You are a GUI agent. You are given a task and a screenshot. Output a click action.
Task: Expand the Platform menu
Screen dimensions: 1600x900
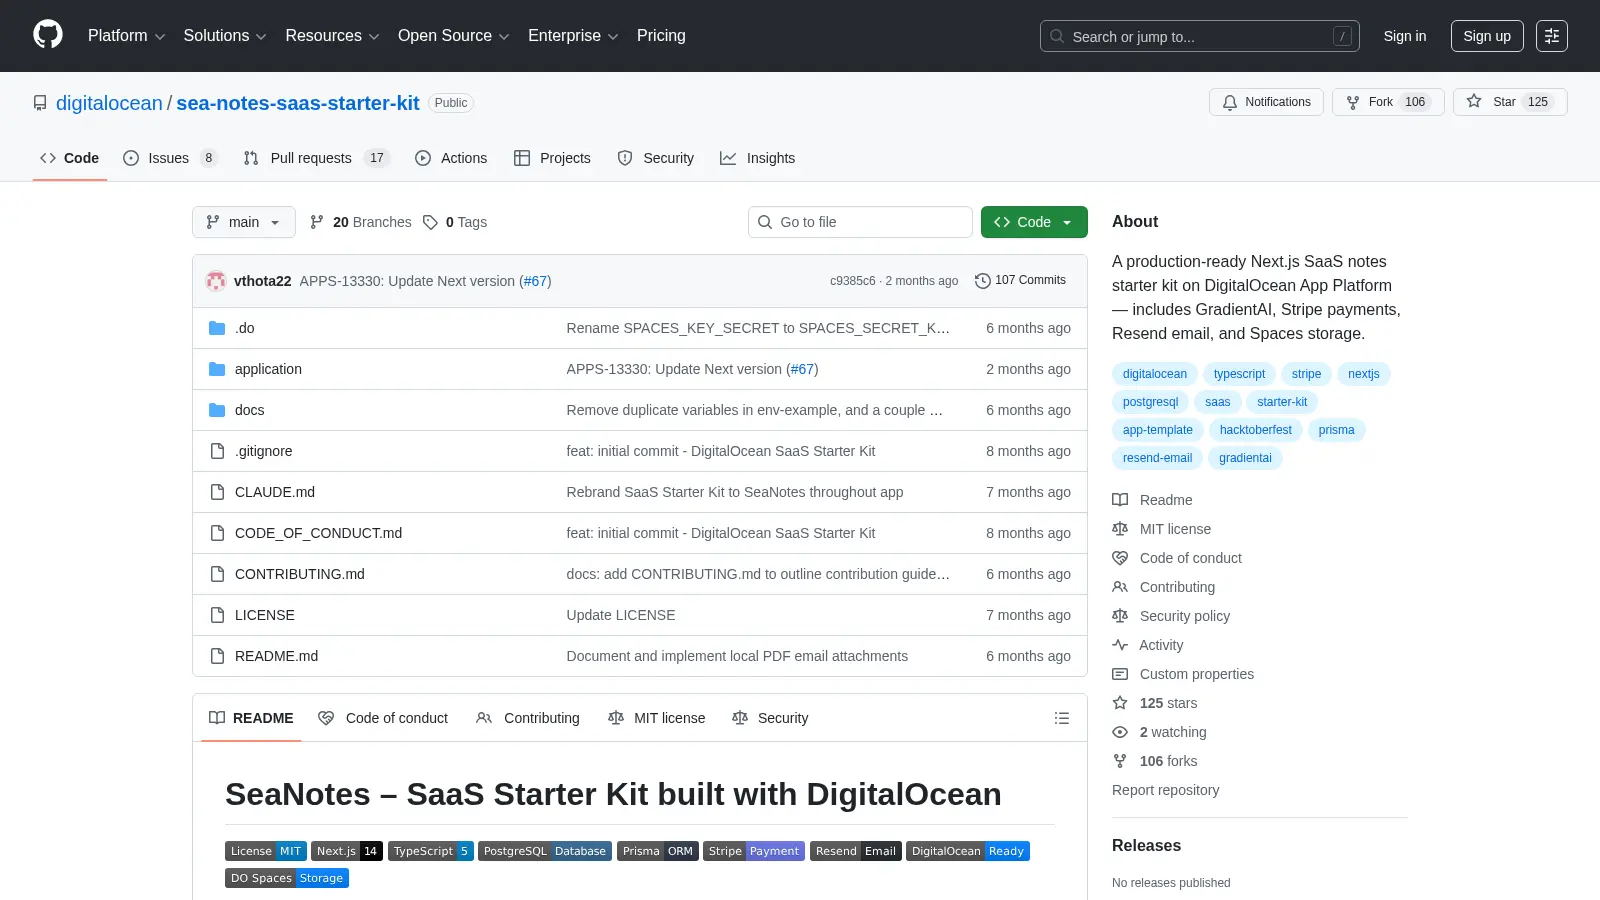pos(126,36)
